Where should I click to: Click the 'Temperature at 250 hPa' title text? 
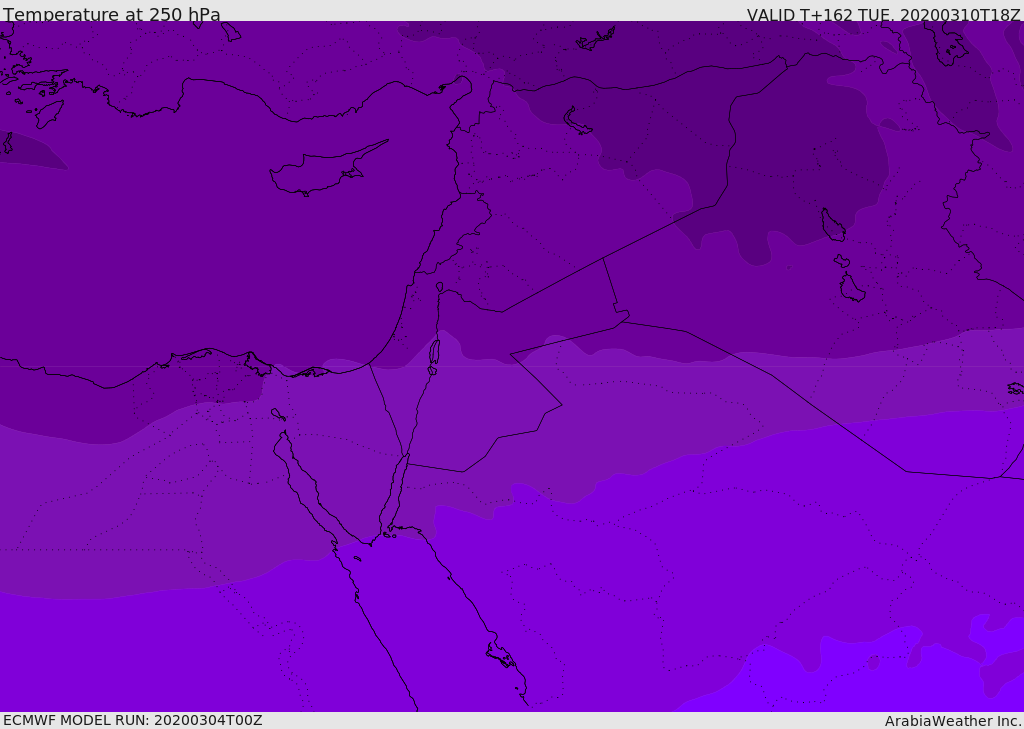[x=112, y=14]
